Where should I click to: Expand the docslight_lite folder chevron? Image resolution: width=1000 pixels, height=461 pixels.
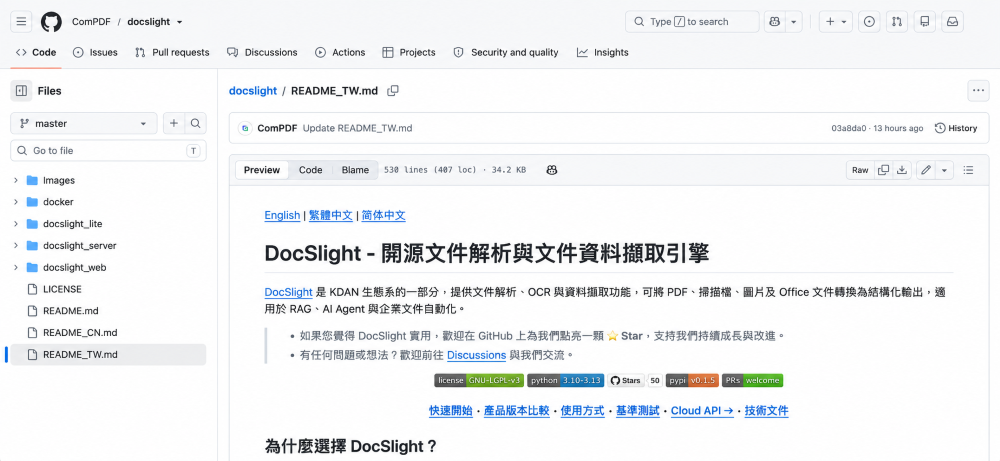click(16, 224)
